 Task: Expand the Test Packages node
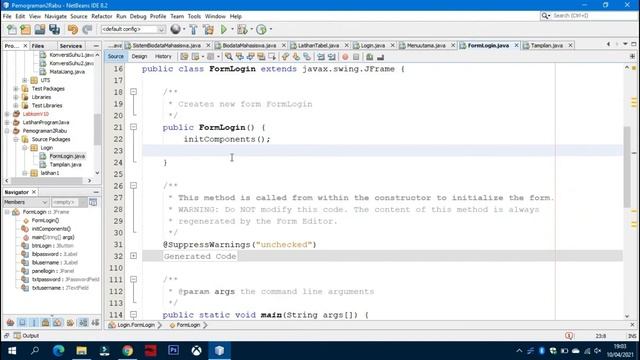[x=16, y=89]
